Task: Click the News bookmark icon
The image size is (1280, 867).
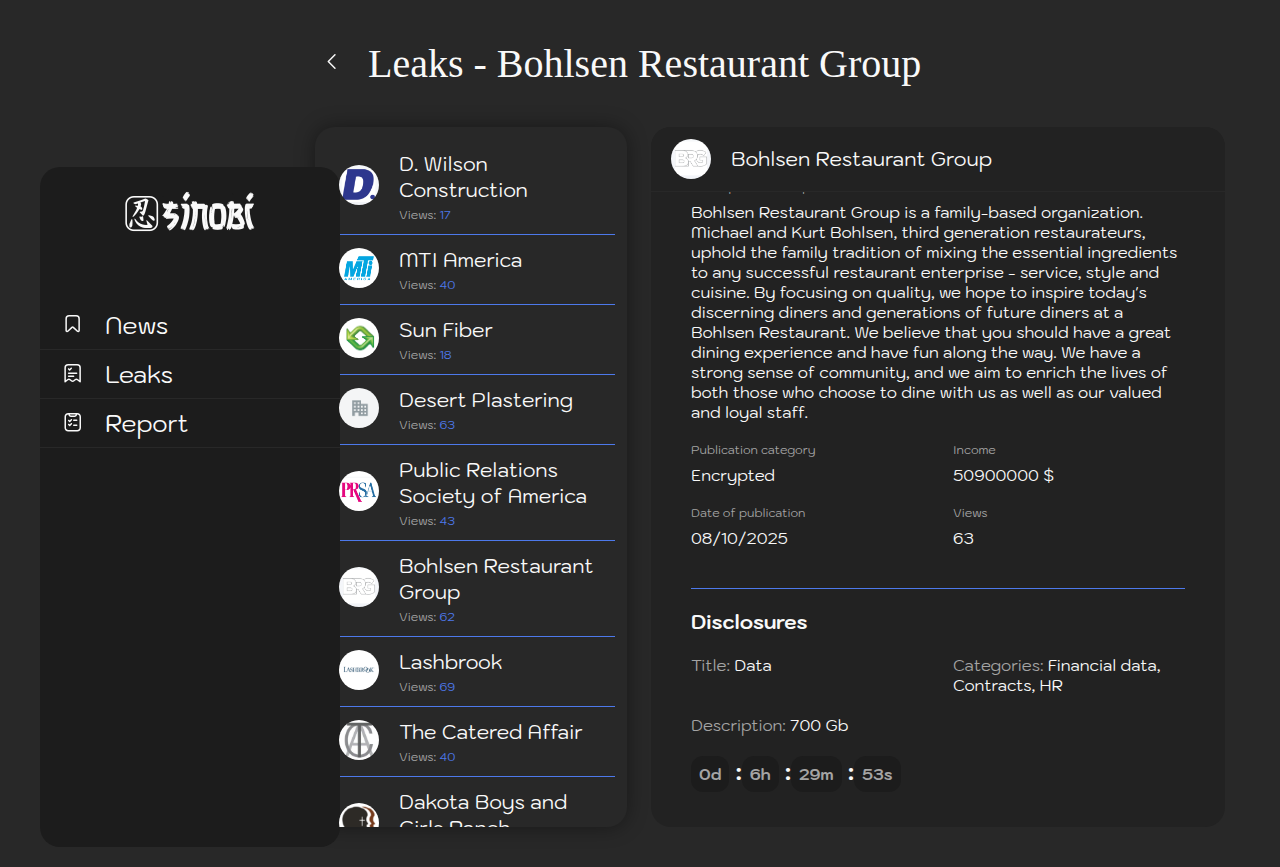Action: pyautogui.click(x=73, y=325)
